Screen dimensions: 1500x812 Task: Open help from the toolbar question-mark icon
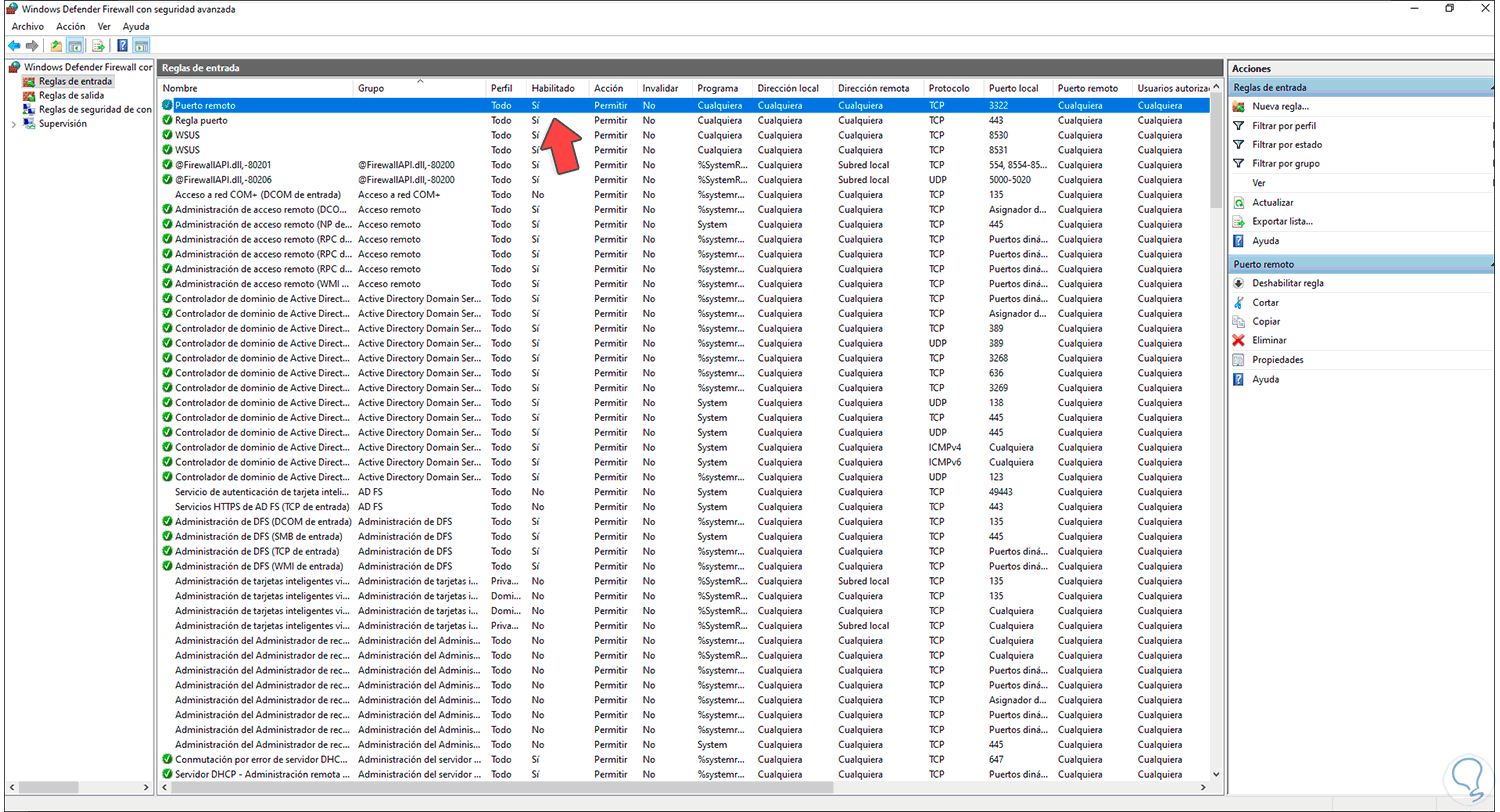(122, 46)
